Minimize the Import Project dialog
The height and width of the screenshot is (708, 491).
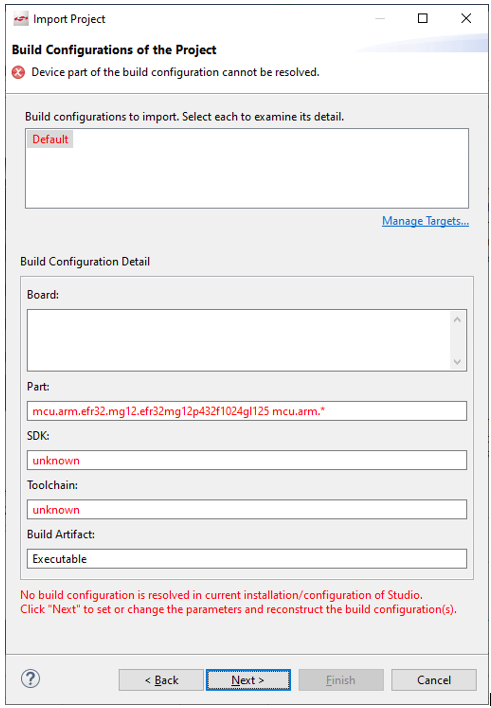pyautogui.click(x=380, y=18)
